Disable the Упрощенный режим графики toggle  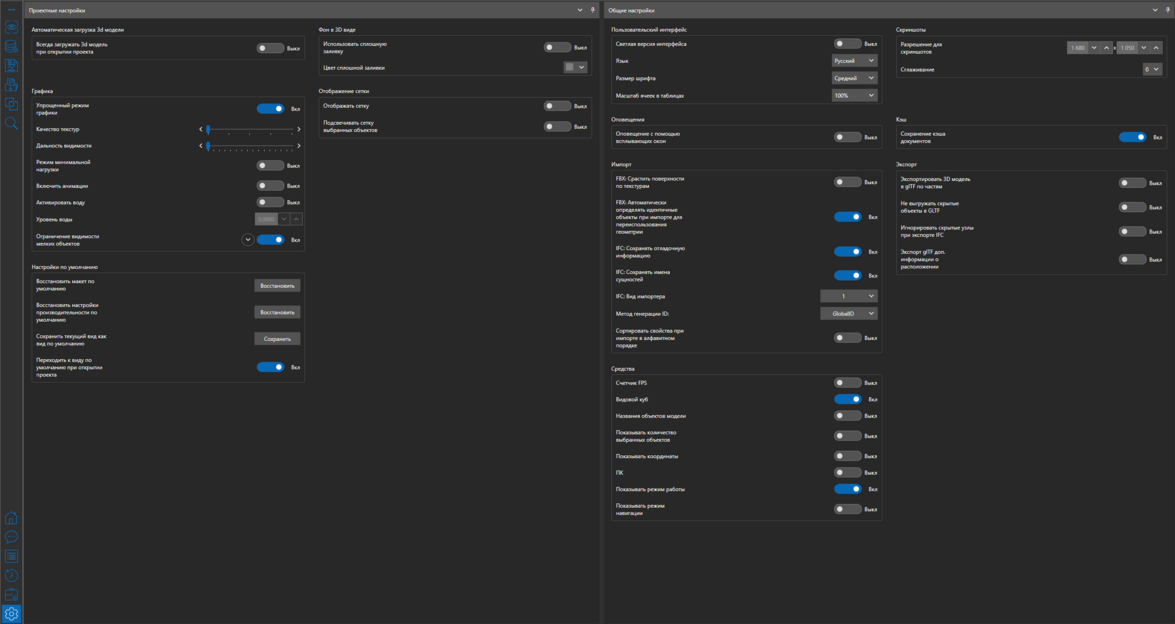(x=270, y=109)
